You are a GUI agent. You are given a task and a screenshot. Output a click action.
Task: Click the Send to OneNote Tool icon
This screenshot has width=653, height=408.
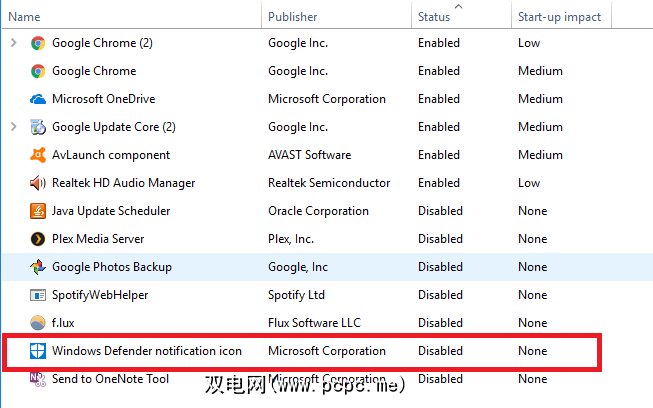[38, 379]
